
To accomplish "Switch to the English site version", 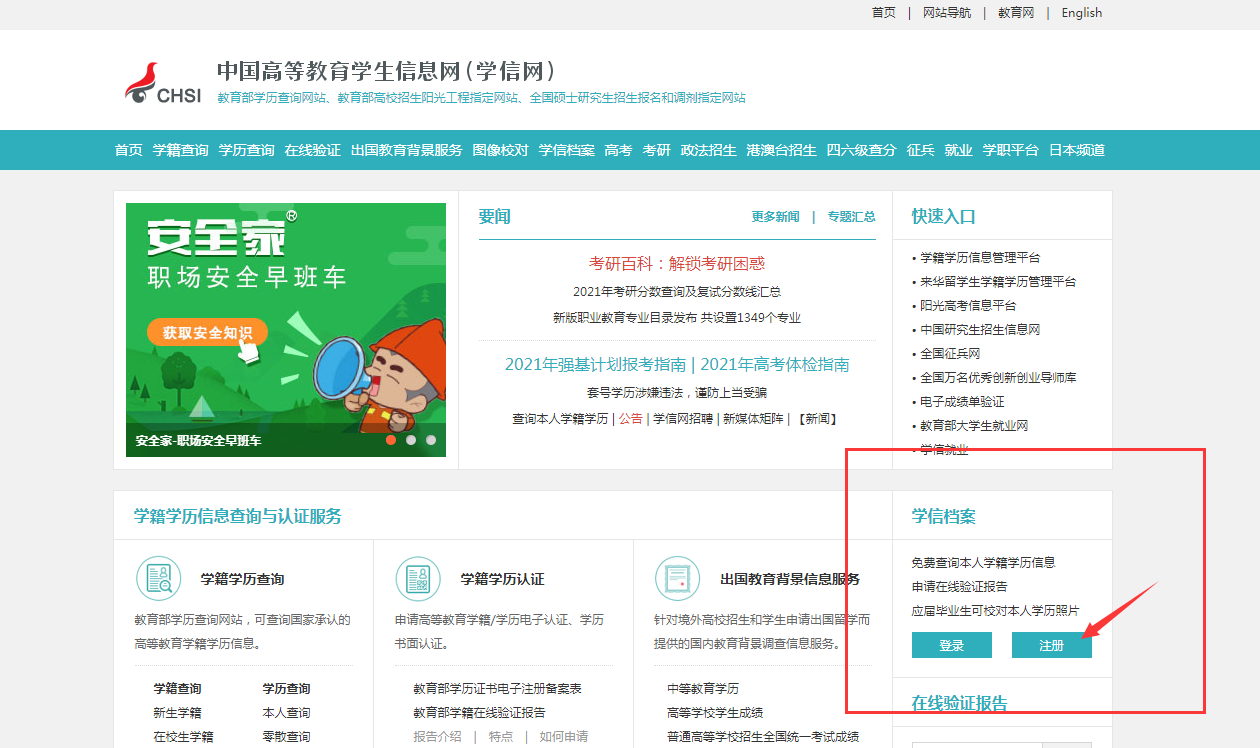I will coord(1081,13).
